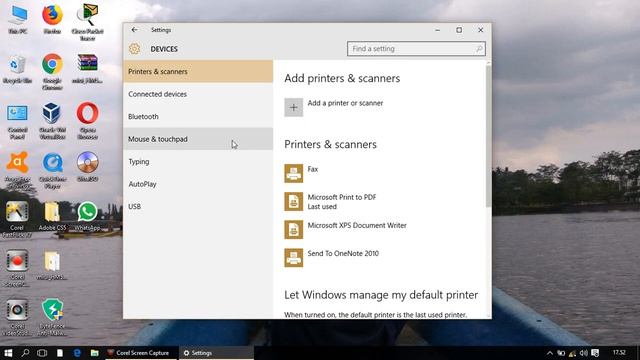The width and height of the screenshot is (640, 360).
Task: Switch to Corel Screen Capture taskbar button
Action: pos(142,353)
